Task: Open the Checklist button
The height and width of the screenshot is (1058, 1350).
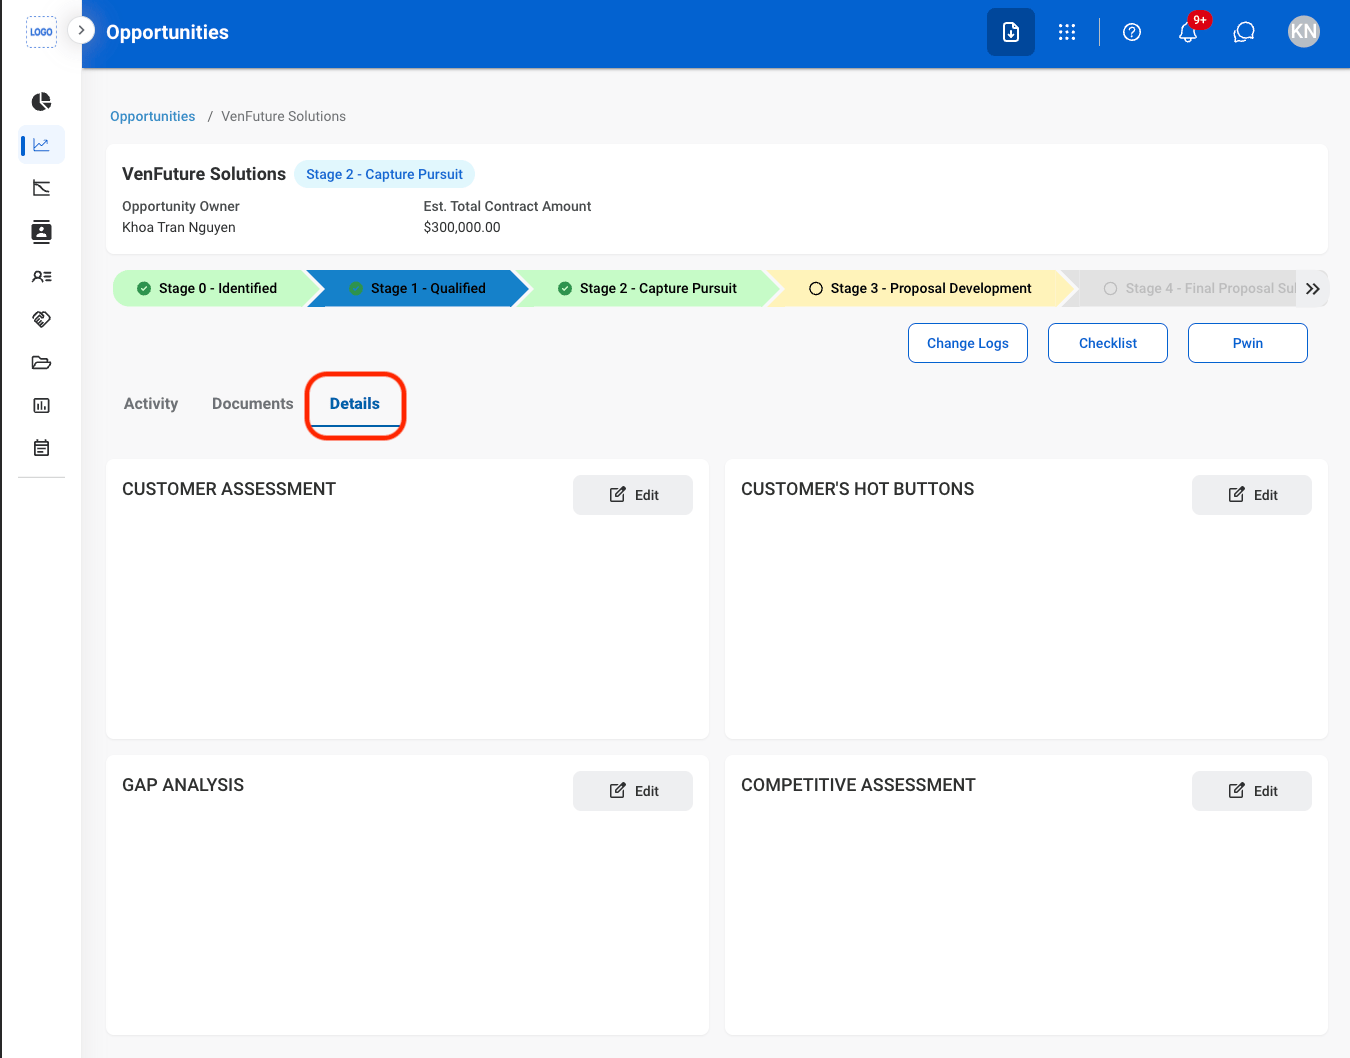Action: click(x=1108, y=343)
